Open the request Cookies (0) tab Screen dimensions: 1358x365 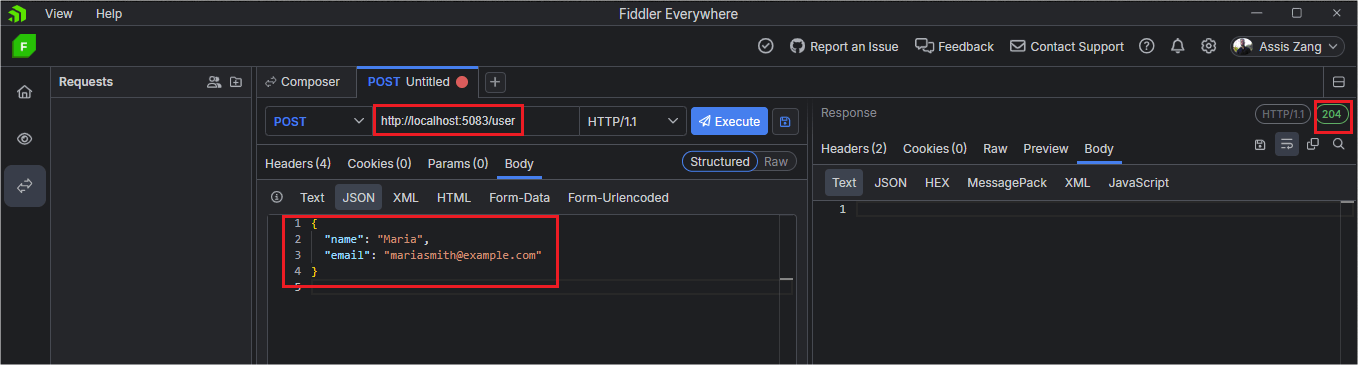tap(379, 163)
